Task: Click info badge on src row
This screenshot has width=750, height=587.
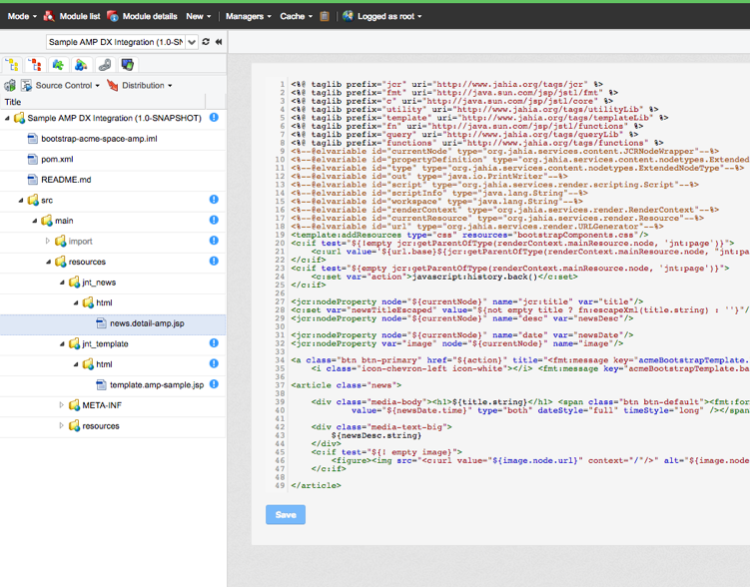Action: 214,199
